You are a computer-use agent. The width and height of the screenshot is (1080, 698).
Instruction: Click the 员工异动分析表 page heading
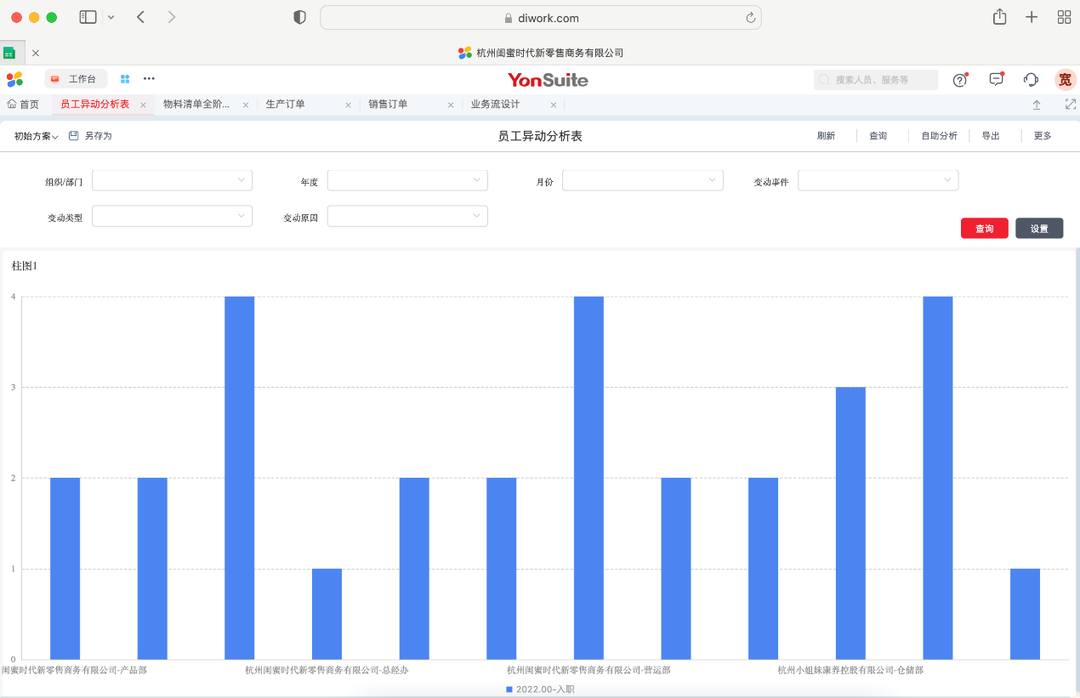pos(540,136)
